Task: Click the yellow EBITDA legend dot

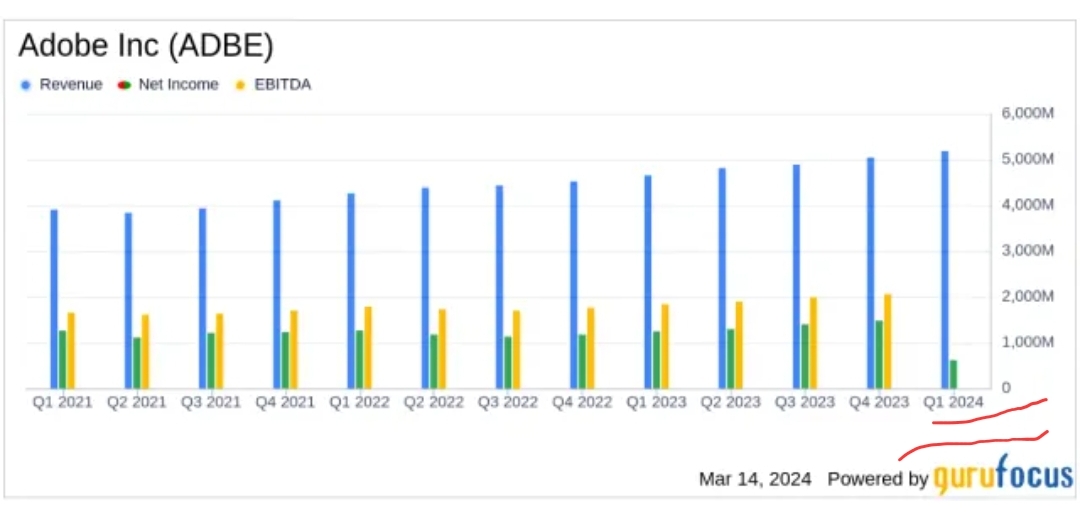Action: point(240,85)
